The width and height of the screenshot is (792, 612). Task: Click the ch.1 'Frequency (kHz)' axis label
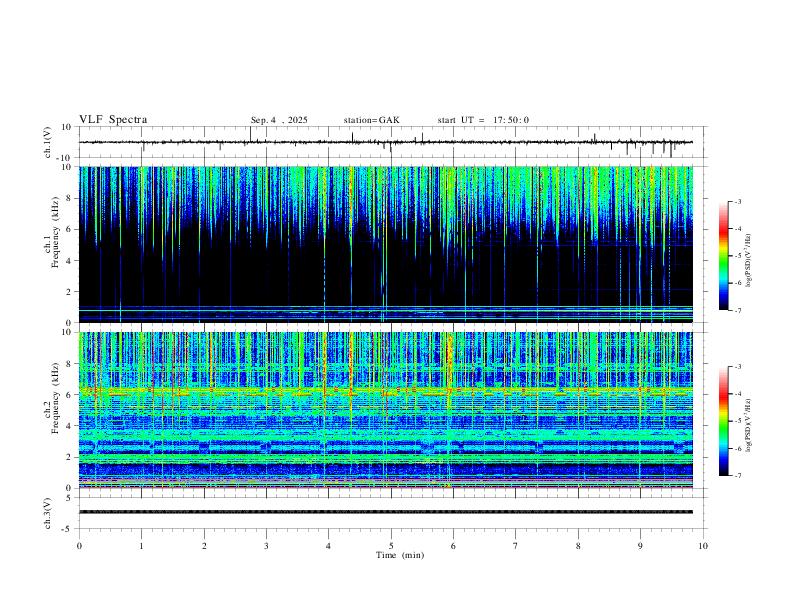(56, 232)
